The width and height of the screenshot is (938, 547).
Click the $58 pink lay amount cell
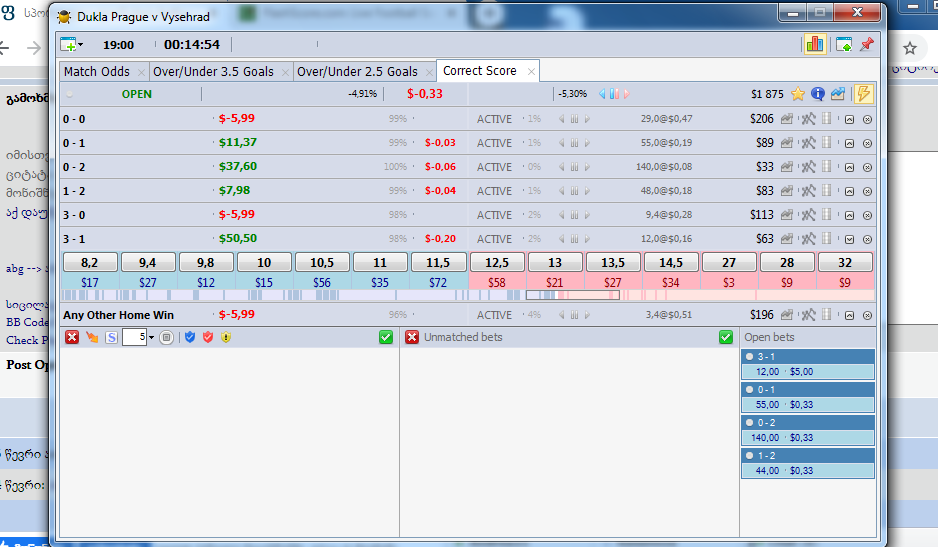(497, 282)
